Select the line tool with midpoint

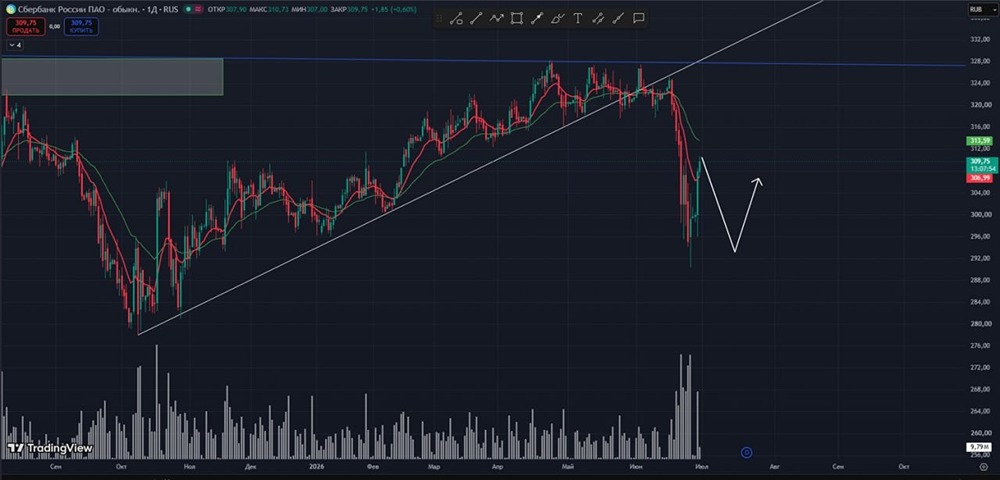point(537,19)
